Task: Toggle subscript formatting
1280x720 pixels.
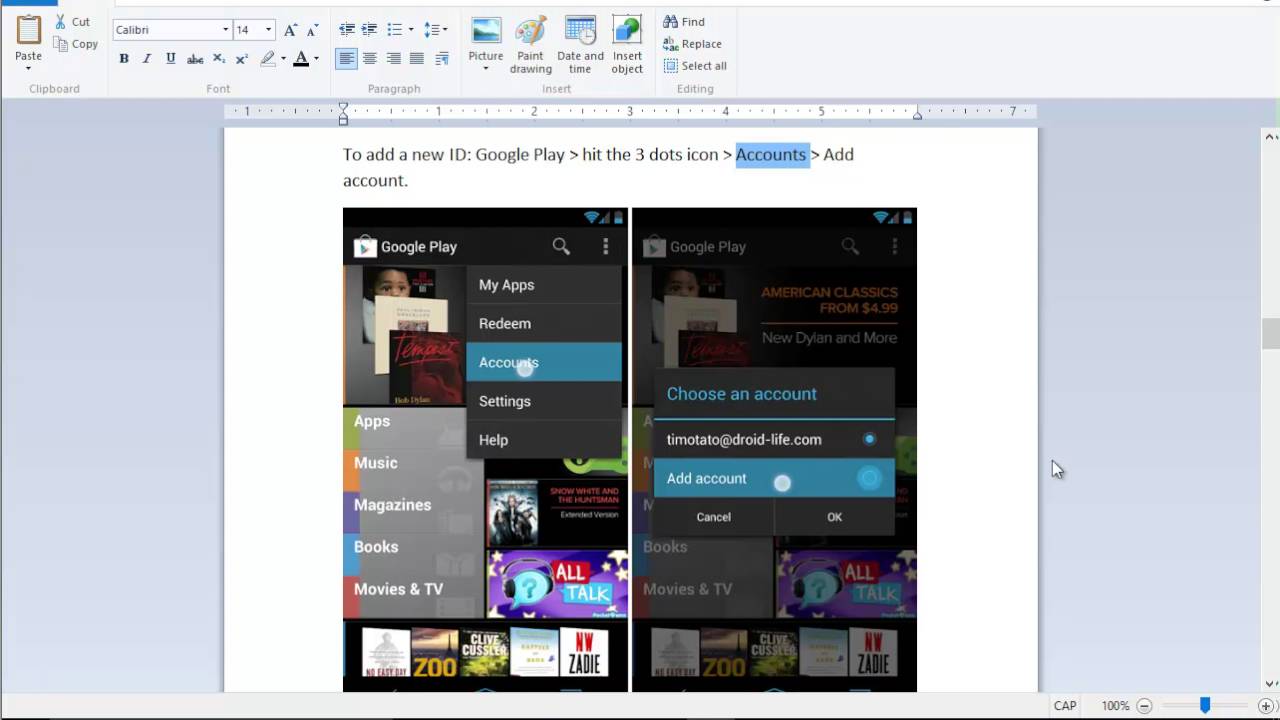Action: (219, 59)
